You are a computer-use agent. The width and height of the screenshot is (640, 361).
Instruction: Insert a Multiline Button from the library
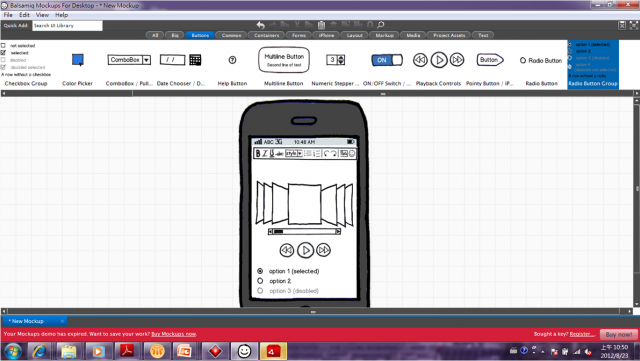point(284,60)
